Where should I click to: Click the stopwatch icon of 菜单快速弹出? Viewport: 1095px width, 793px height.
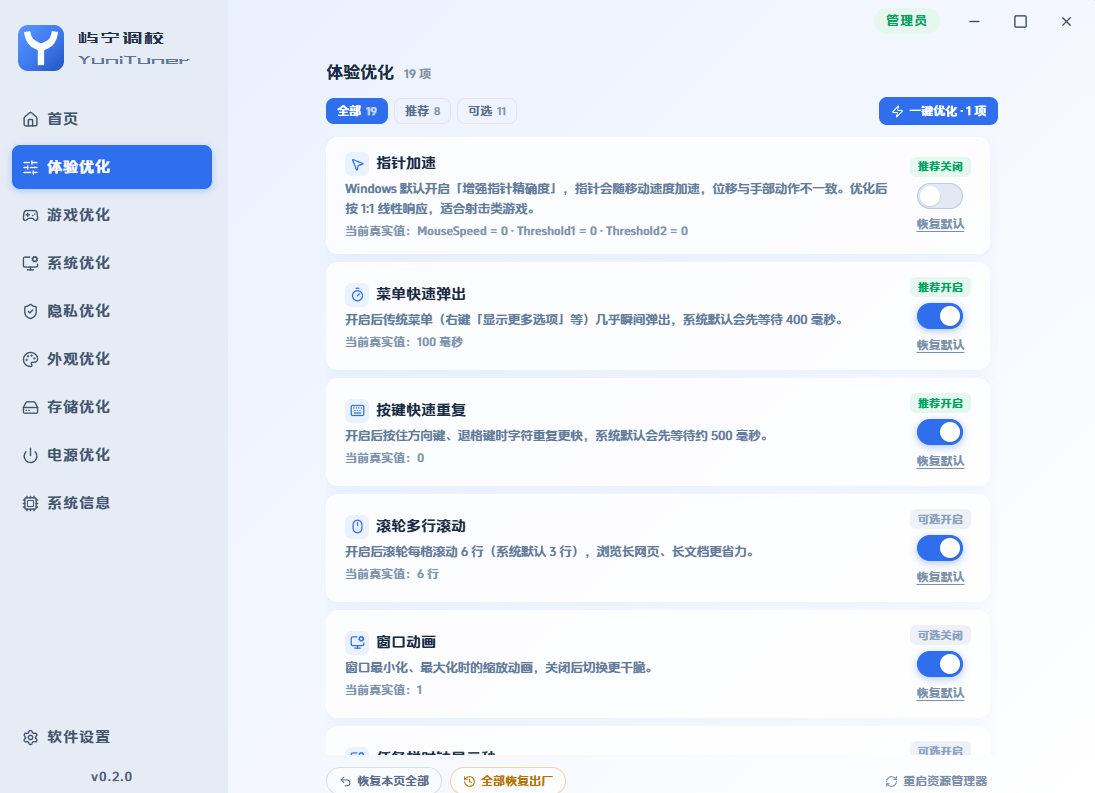(x=357, y=295)
